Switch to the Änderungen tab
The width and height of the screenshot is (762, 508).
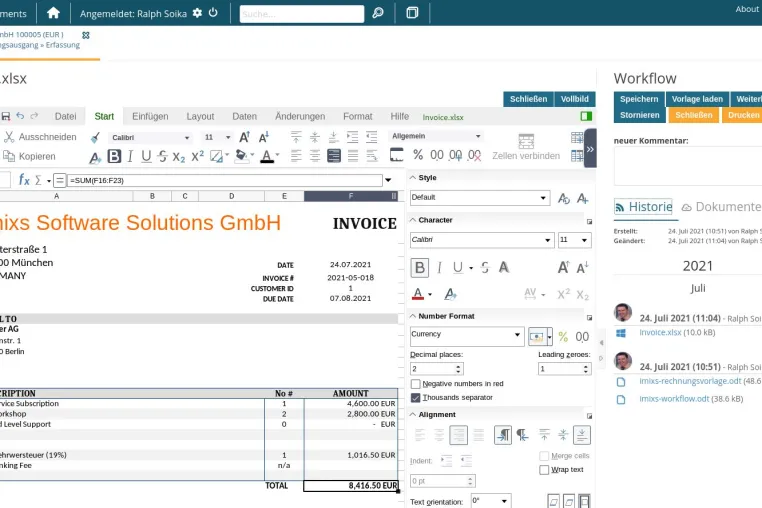click(x=300, y=116)
